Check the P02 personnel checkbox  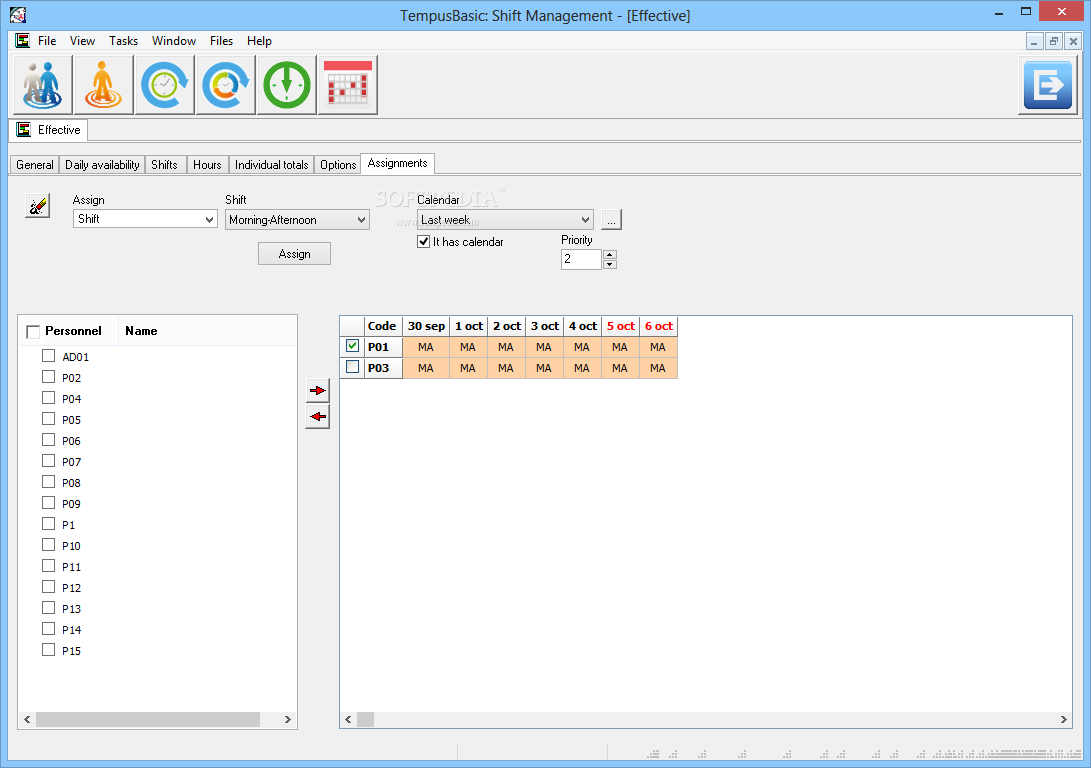coord(48,376)
